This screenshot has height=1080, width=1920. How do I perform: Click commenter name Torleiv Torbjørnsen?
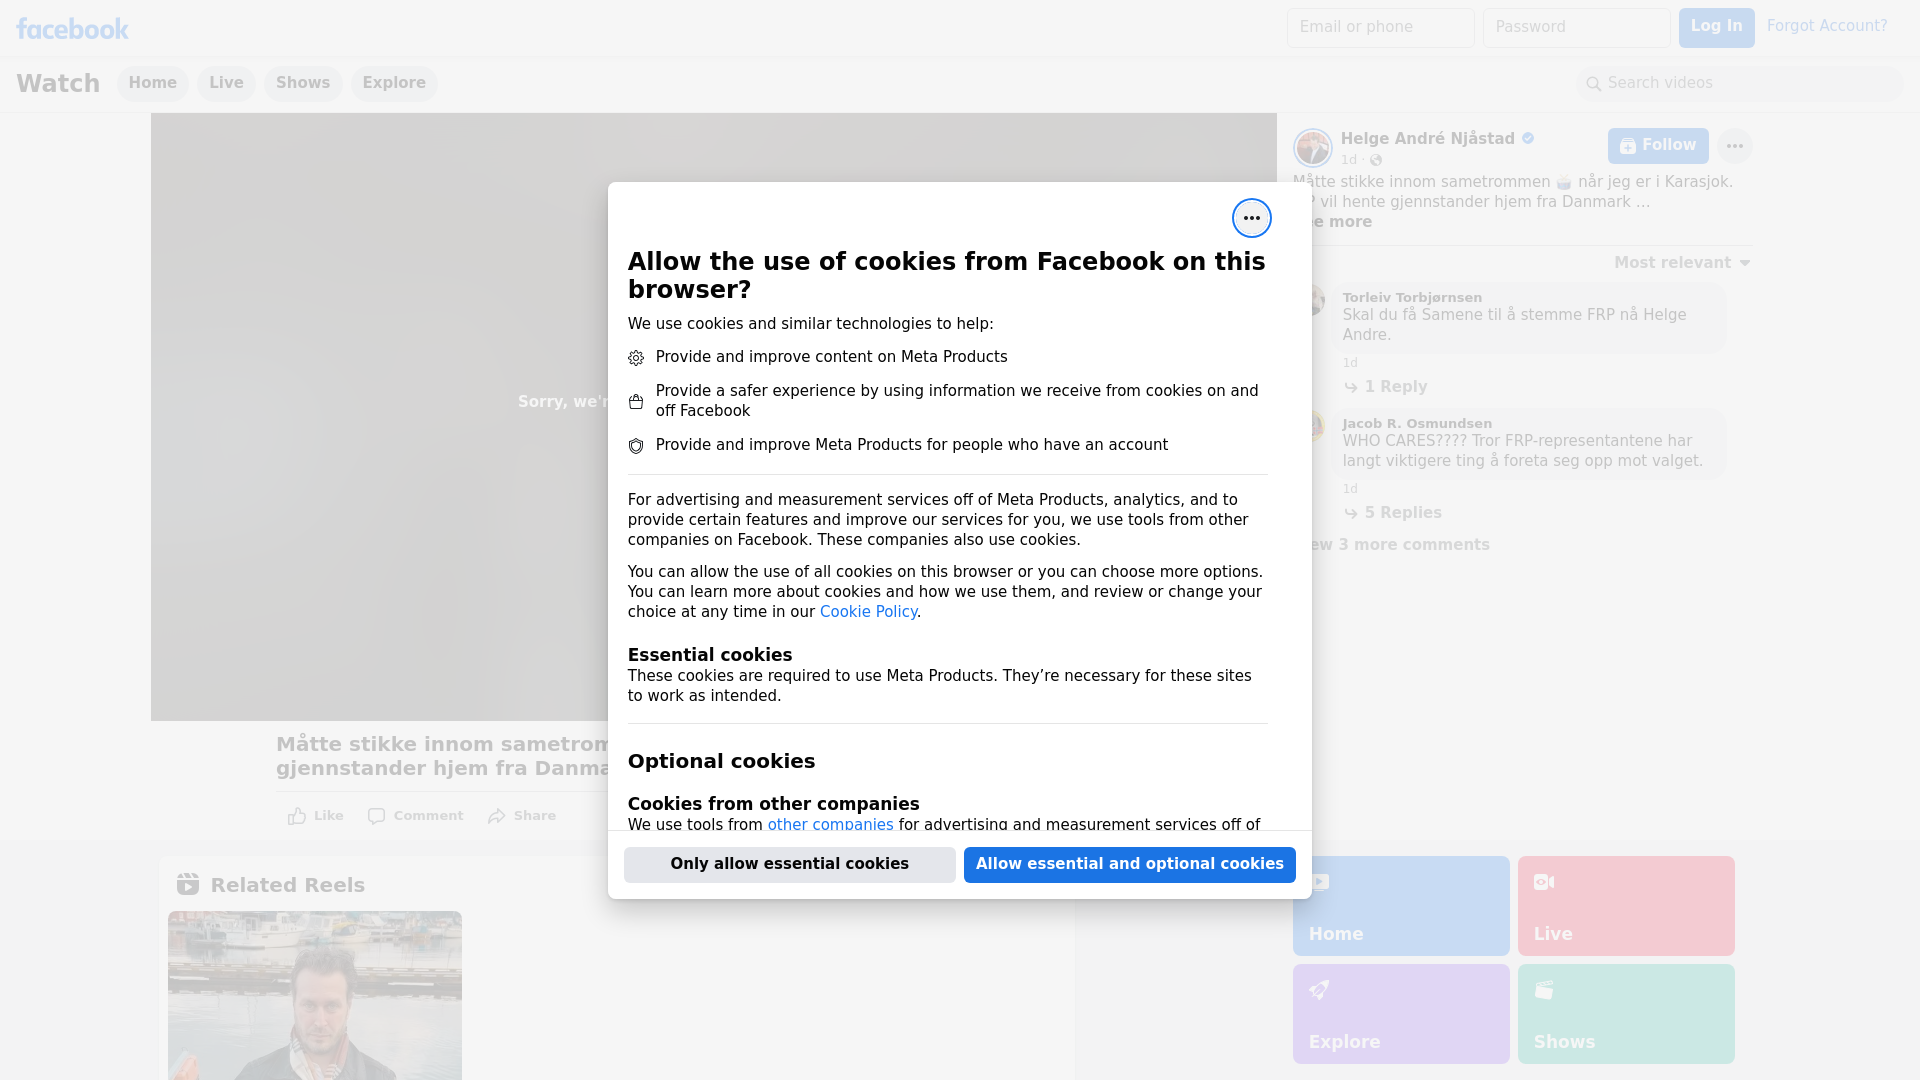(1412, 298)
